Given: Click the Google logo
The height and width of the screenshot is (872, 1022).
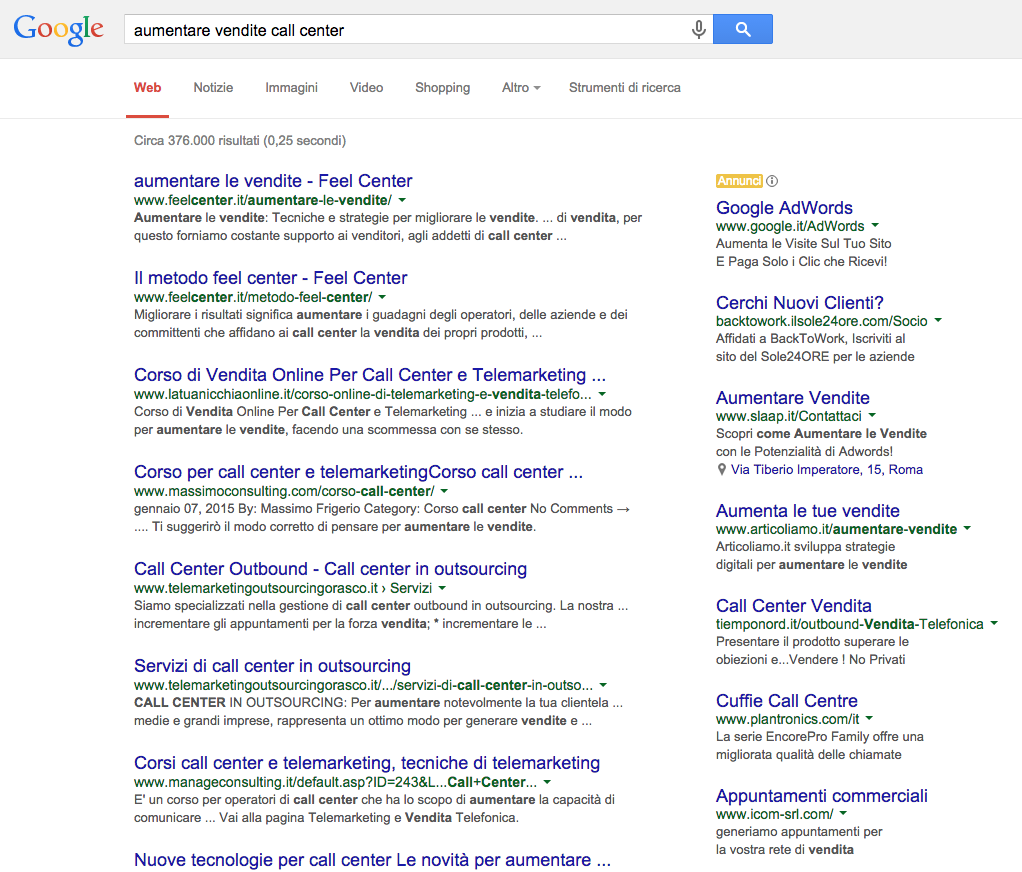Looking at the screenshot, I should tap(59, 29).
